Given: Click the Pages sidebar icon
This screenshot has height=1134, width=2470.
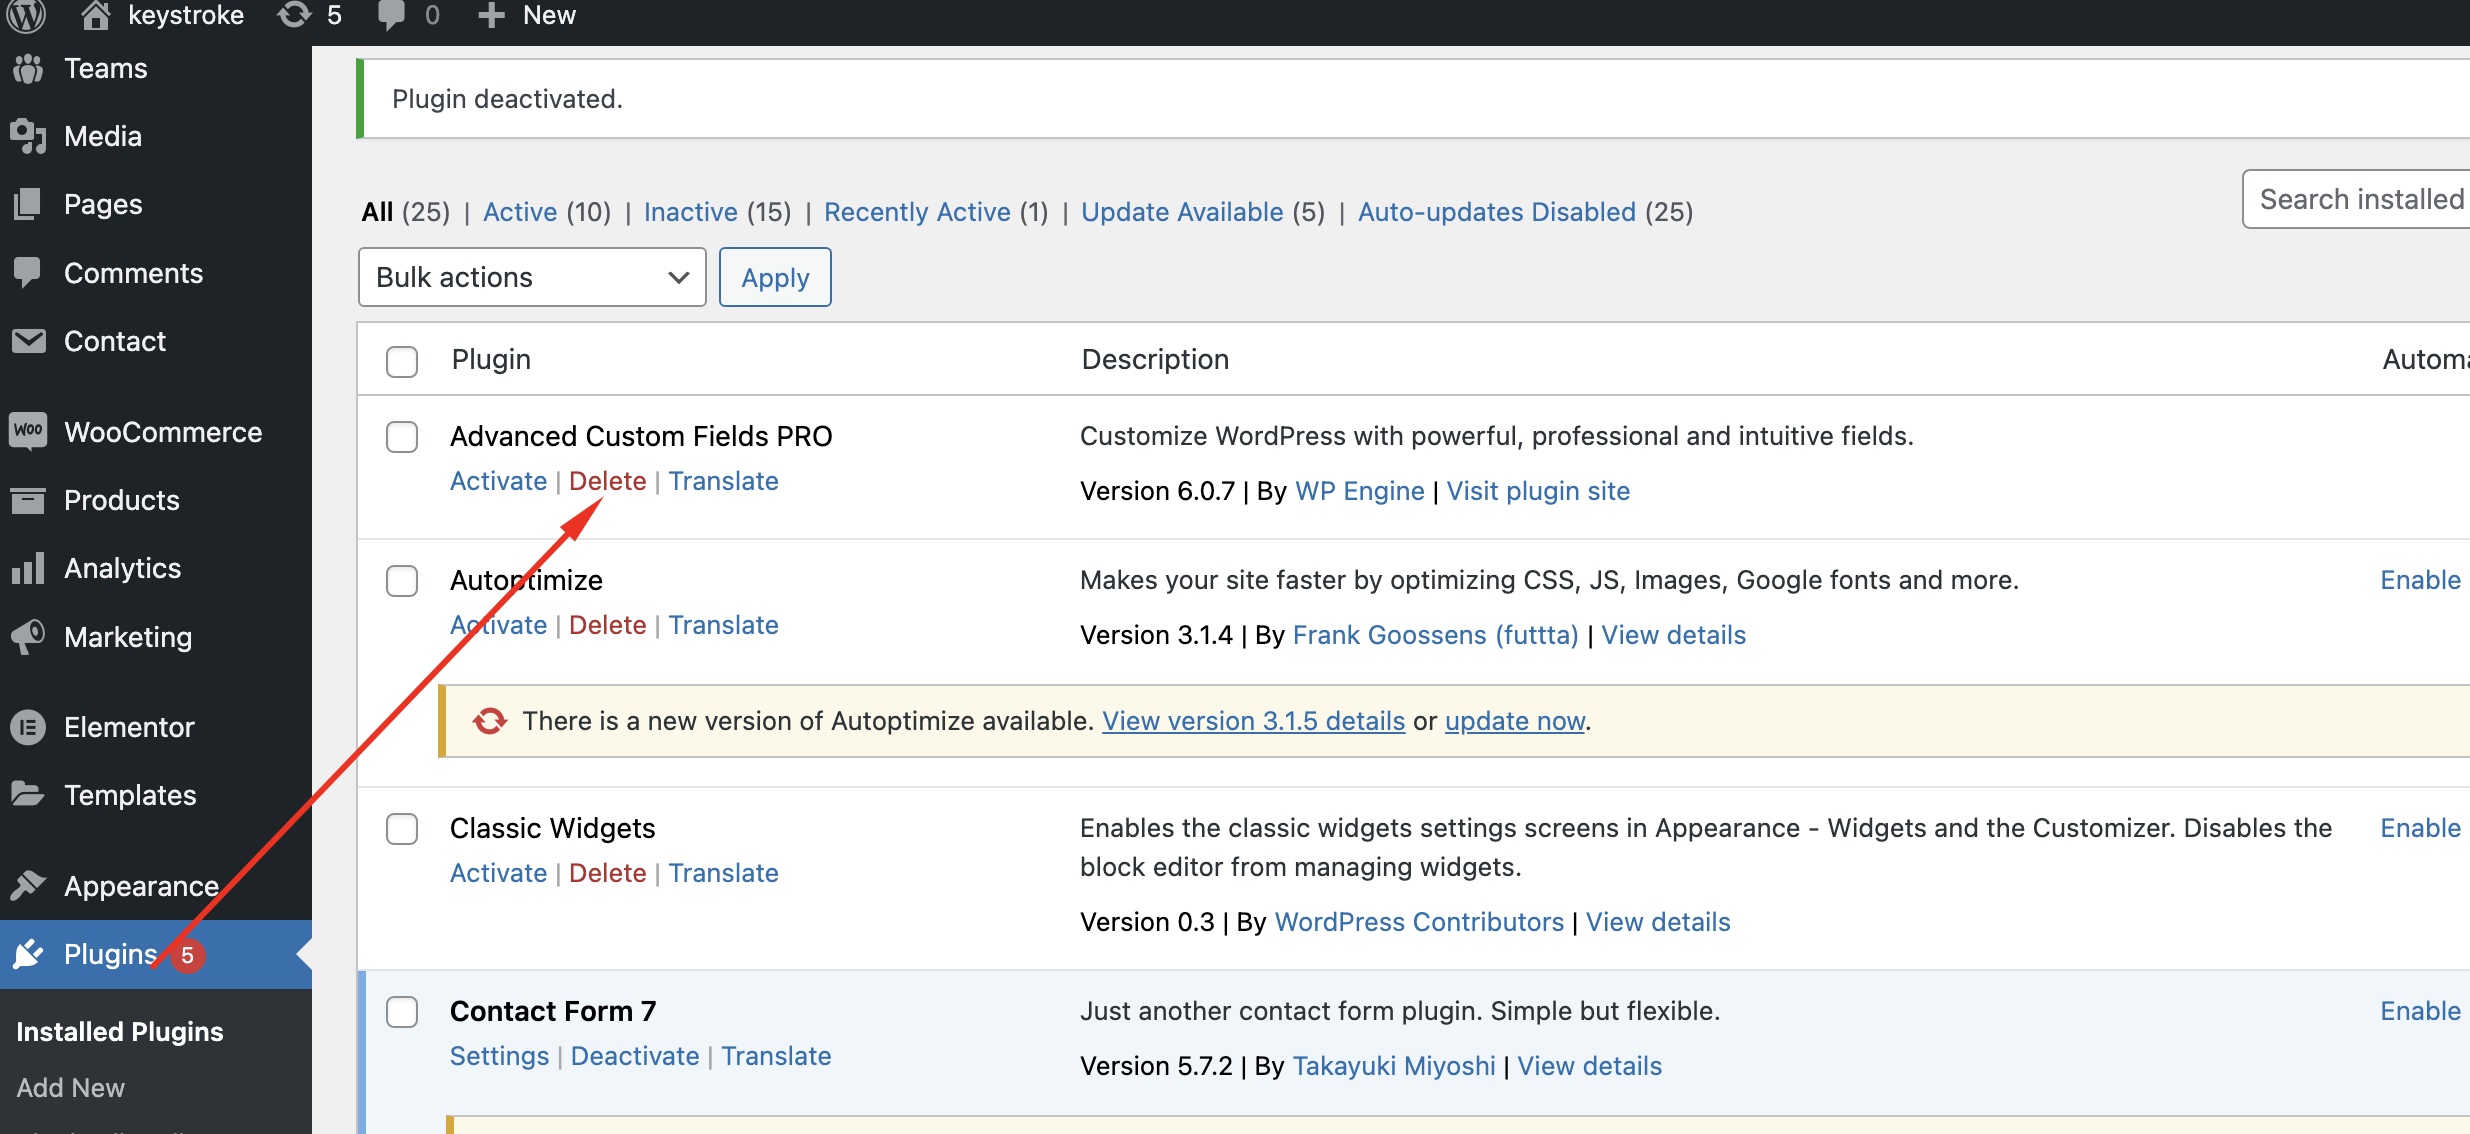Looking at the screenshot, I should click(28, 204).
